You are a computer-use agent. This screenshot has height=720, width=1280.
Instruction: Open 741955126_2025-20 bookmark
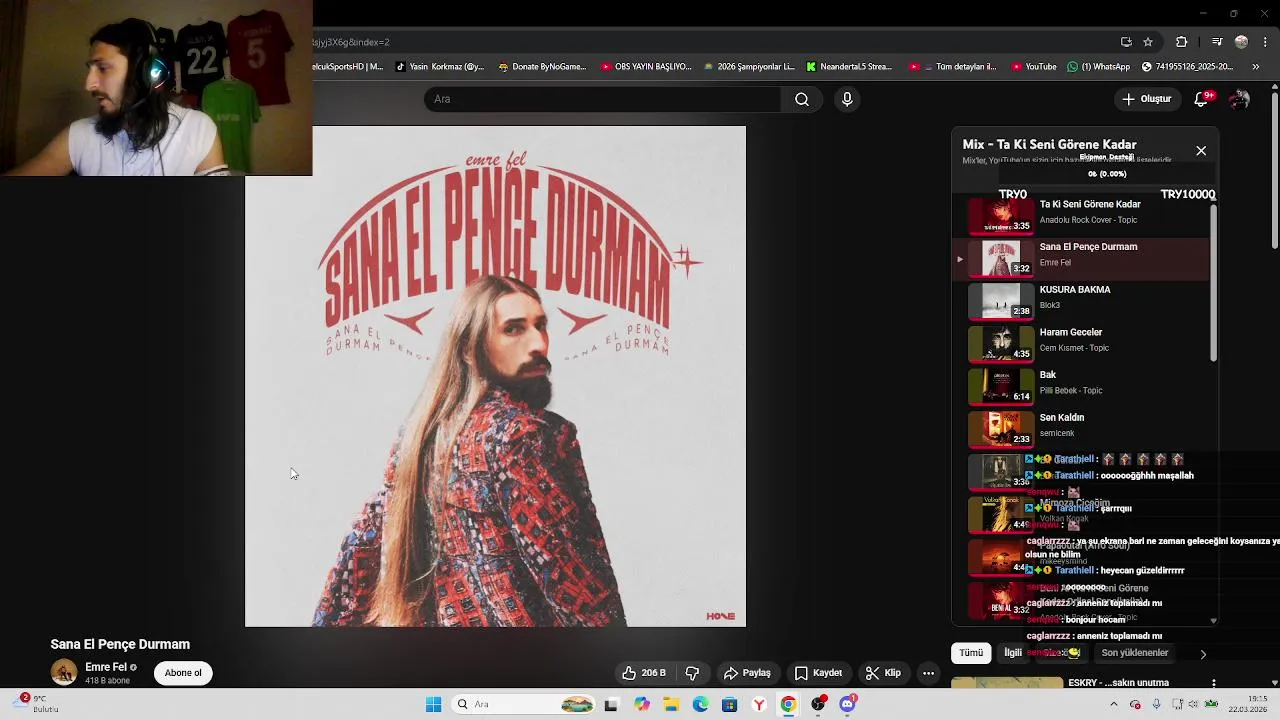1187,67
